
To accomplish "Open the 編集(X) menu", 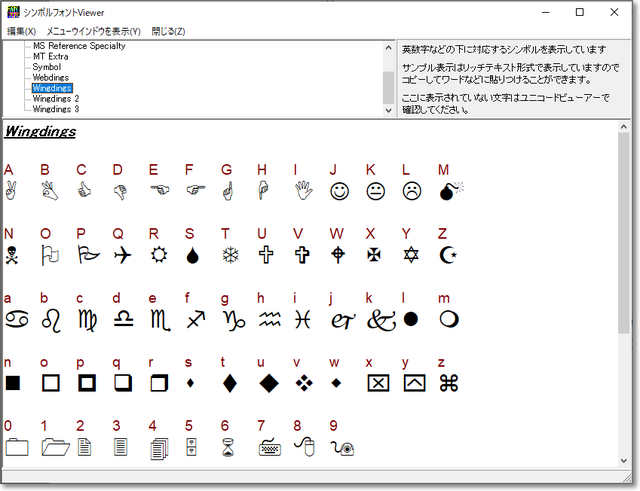I will (x=21, y=32).
